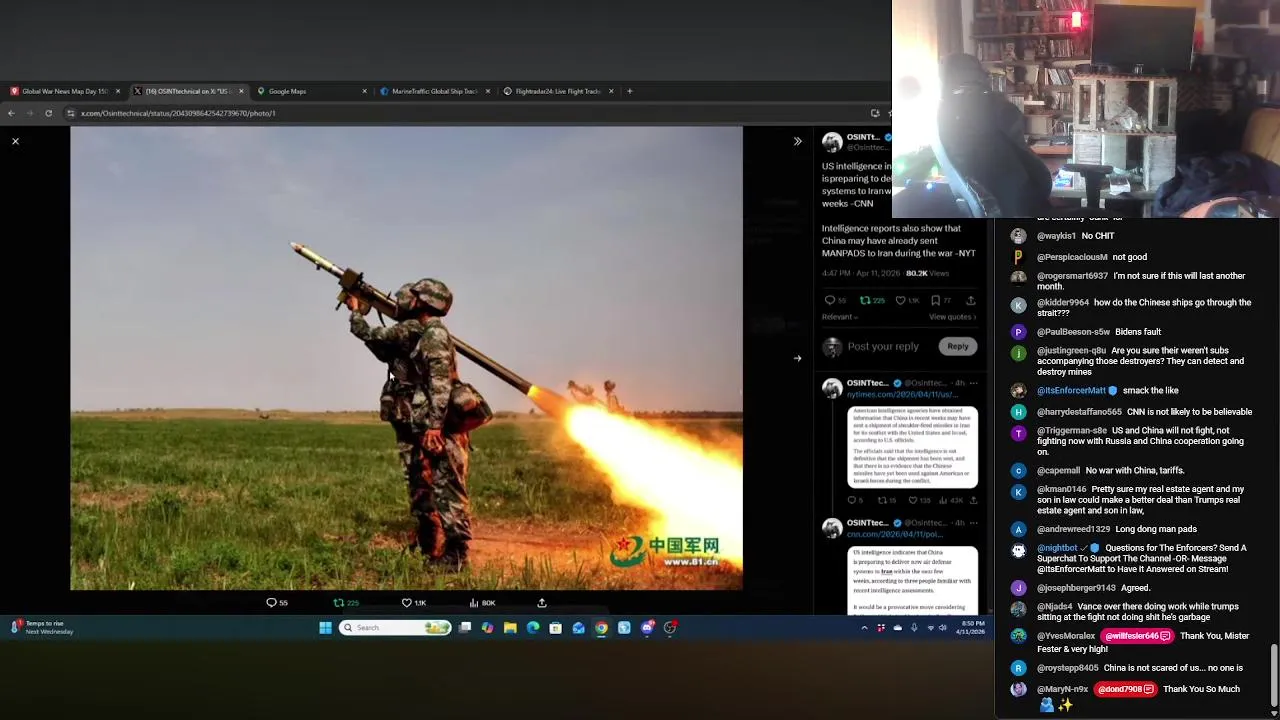Click the reply icon in the main tweet sidebar
Viewport: 1280px width, 720px height.
tap(829, 300)
